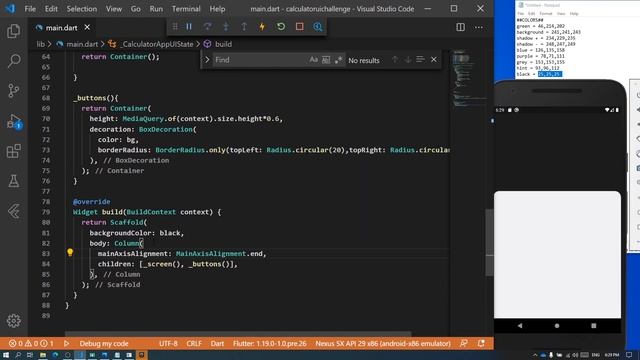Tap the emulator Back navigation button
Screen dimensions: 640x360
point(520,326)
